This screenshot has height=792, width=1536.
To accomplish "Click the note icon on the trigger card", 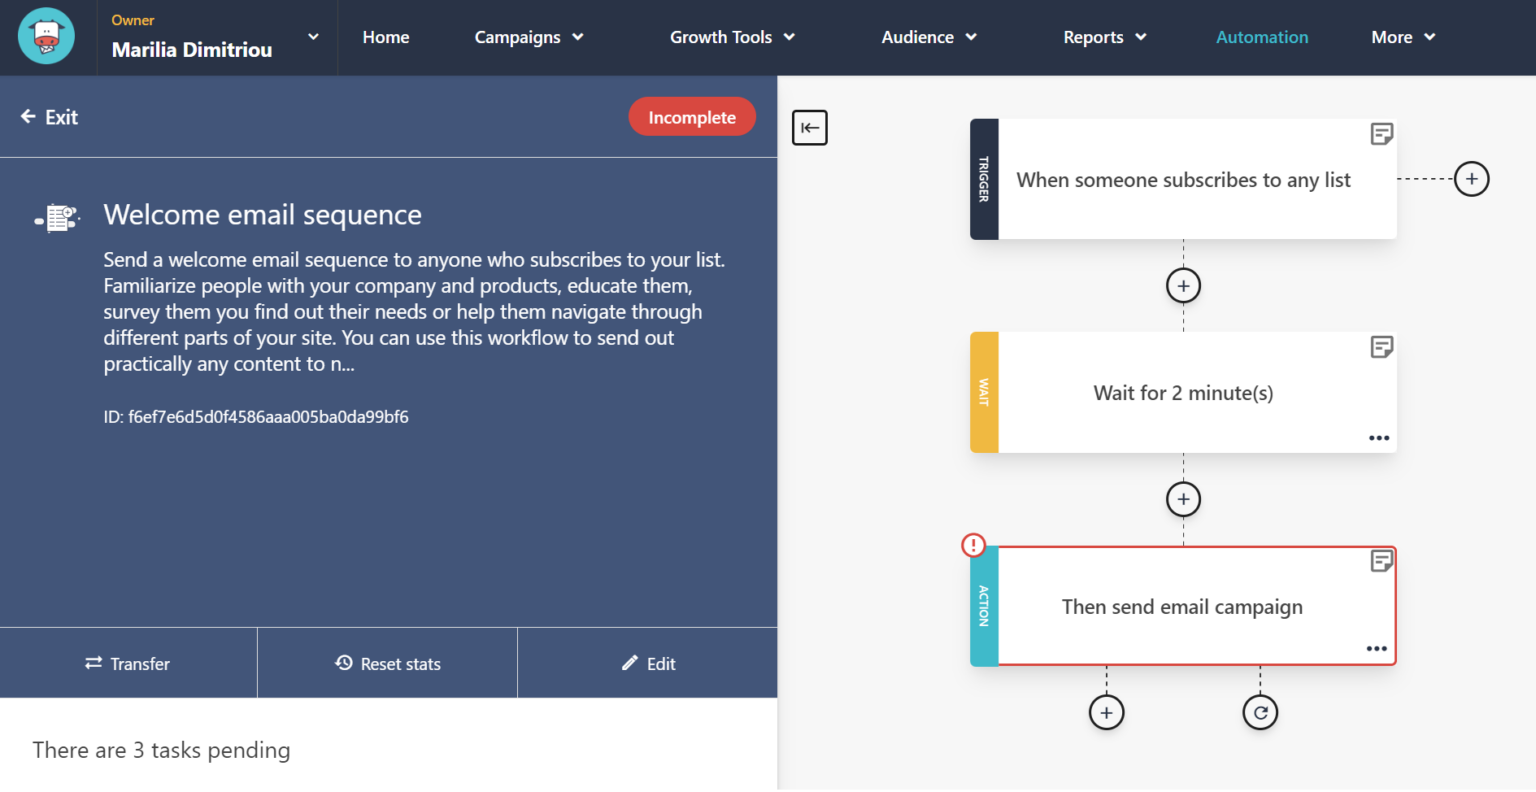I will click(x=1382, y=133).
